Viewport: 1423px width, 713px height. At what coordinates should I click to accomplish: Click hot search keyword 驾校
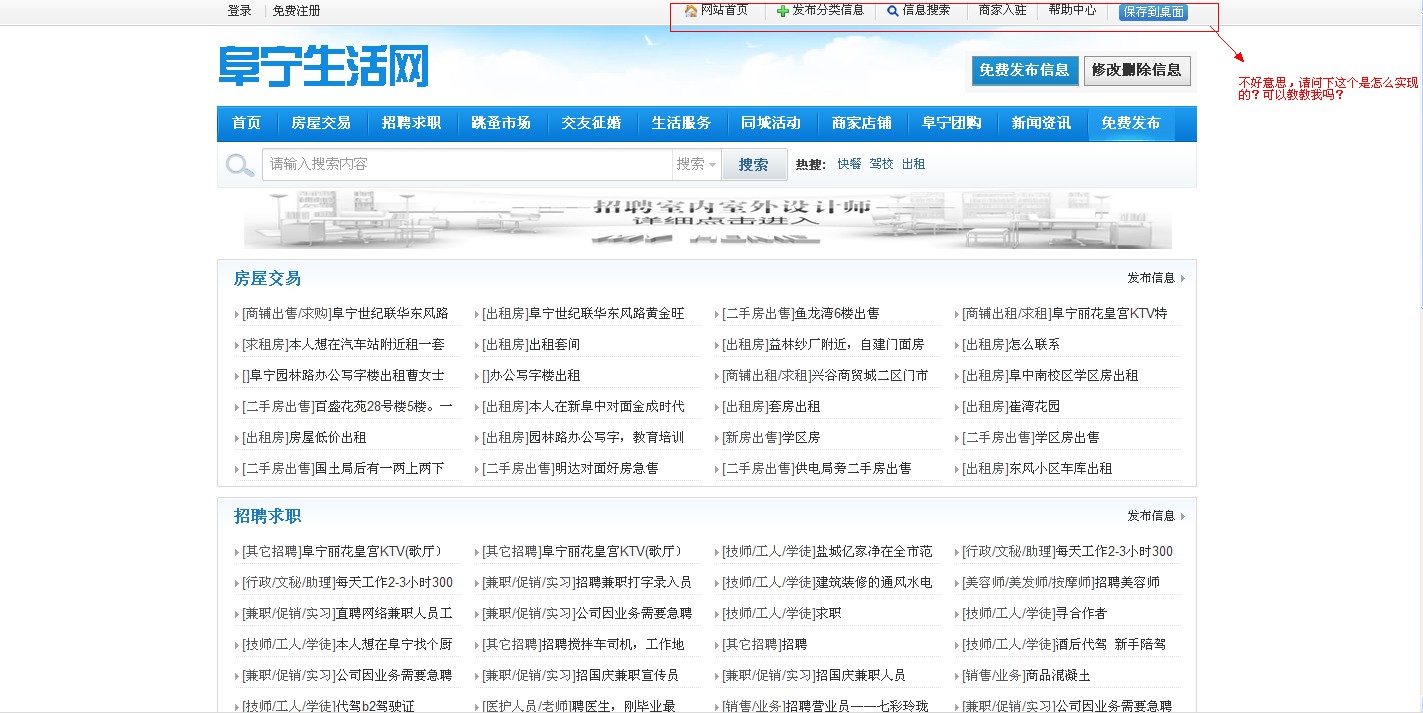881,164
